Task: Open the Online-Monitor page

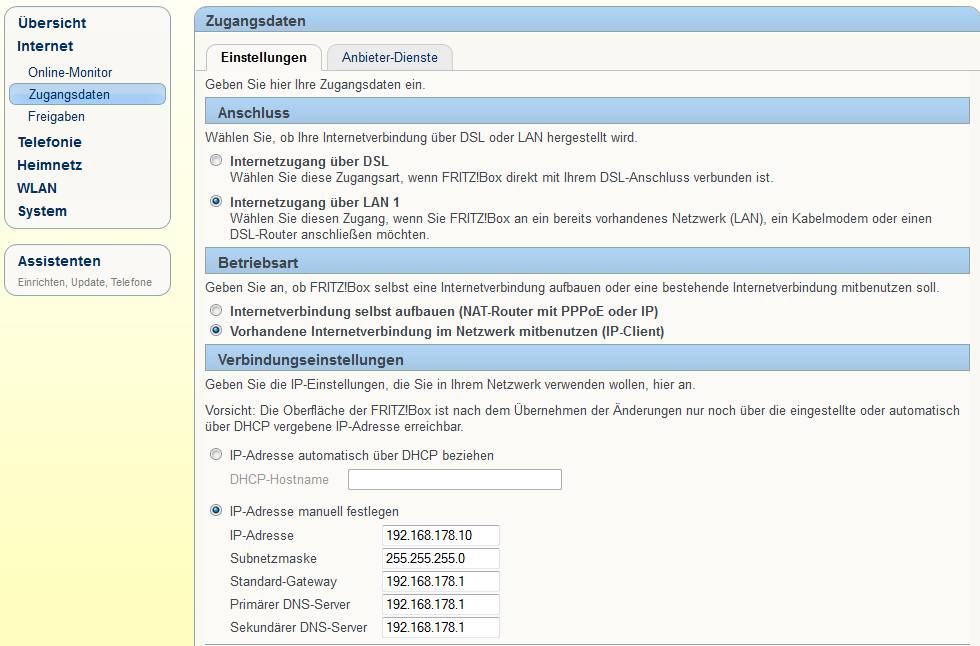Action: click(x=70, y=72)
